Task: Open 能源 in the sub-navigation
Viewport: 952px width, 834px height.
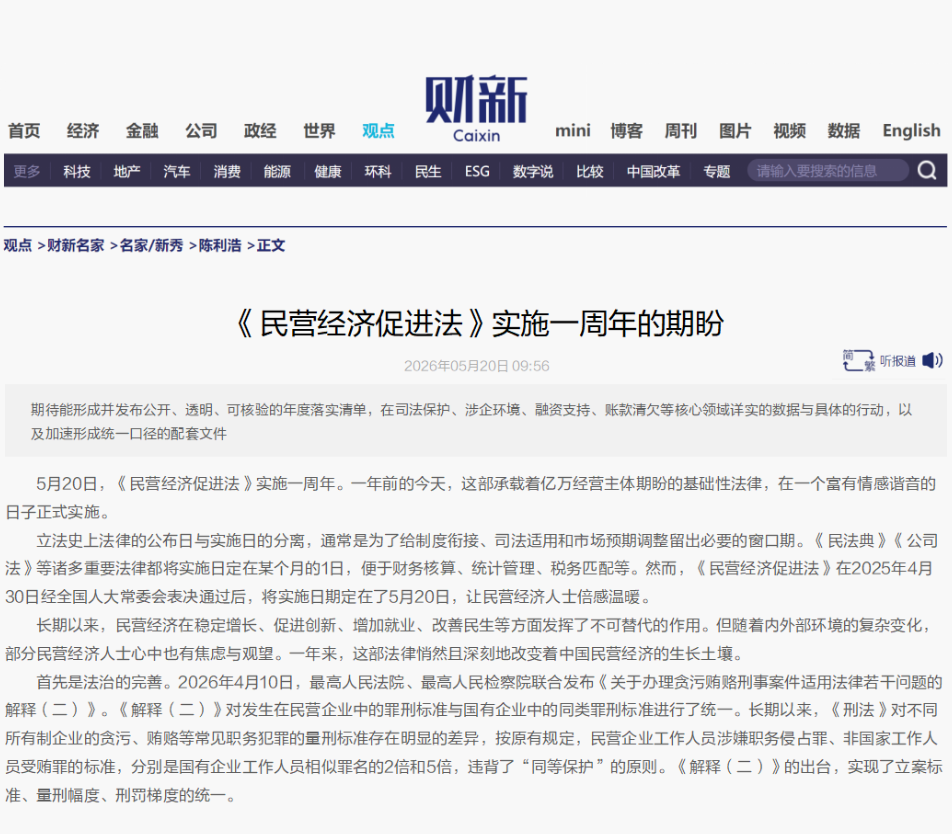Action: [x=277, y=171]
